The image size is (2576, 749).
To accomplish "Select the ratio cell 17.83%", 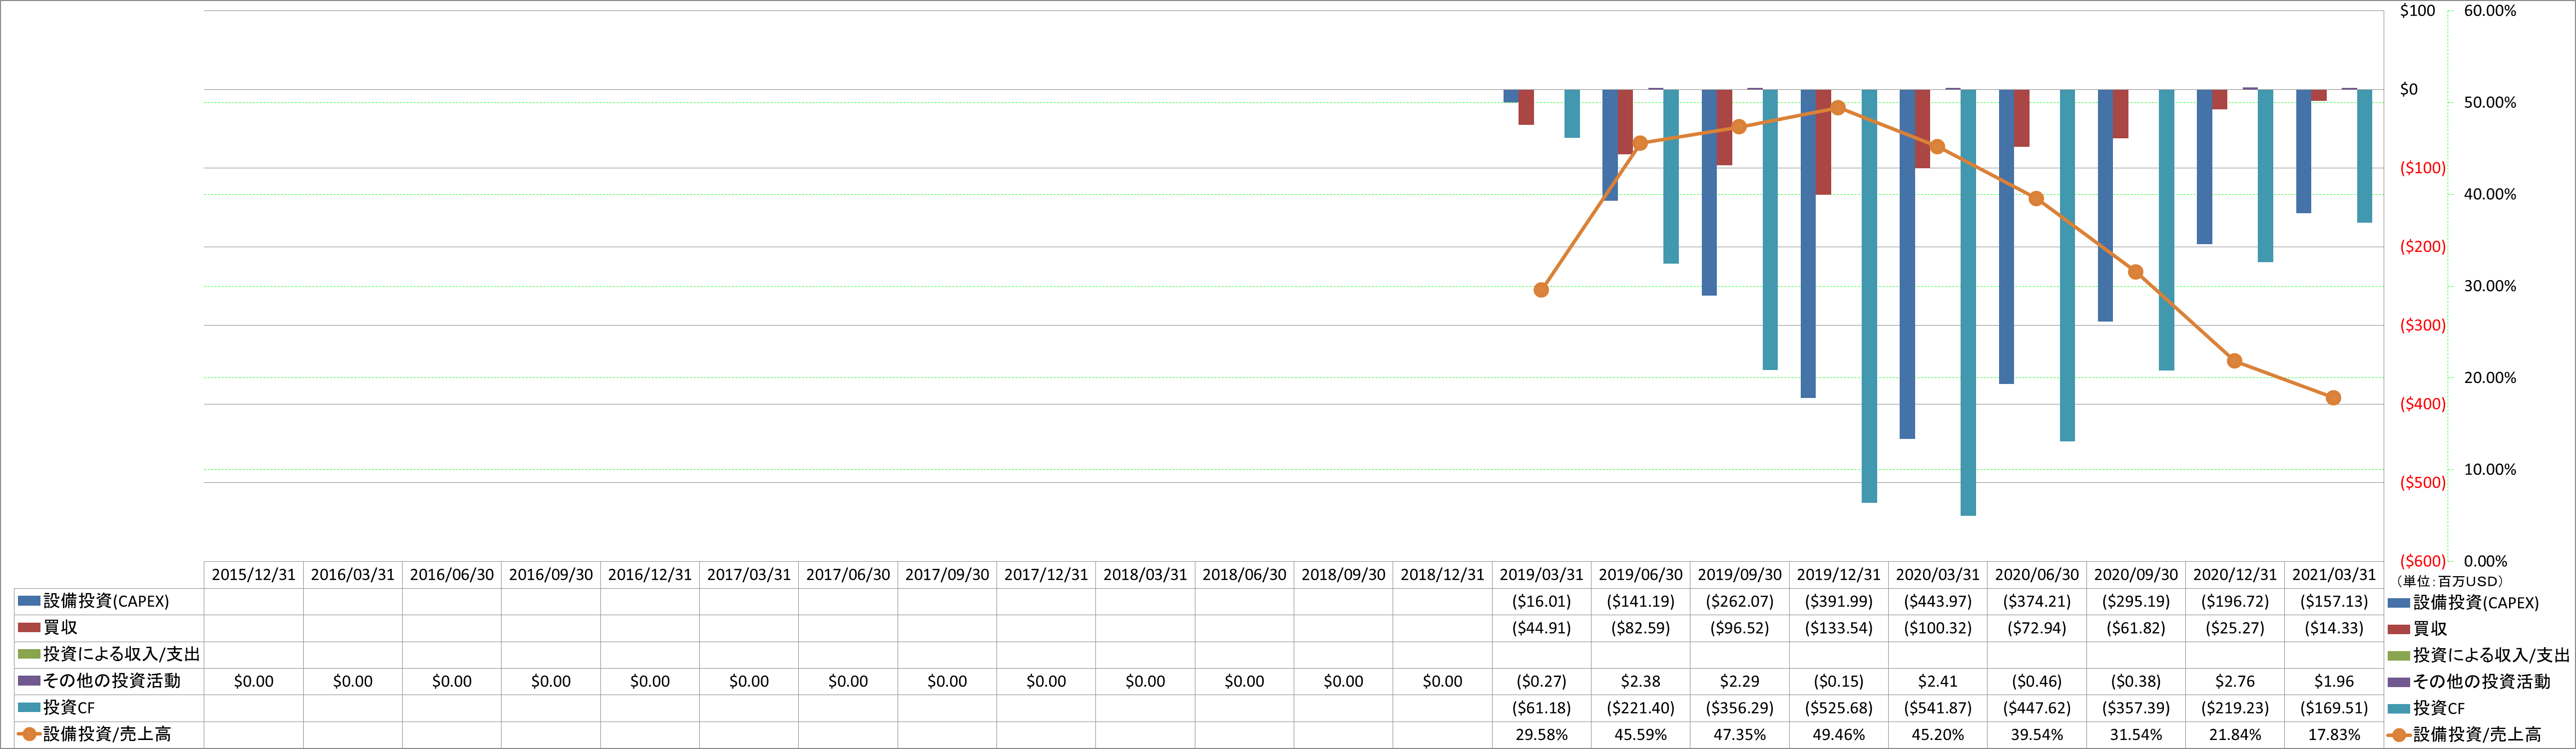I will pos(2334,735).
